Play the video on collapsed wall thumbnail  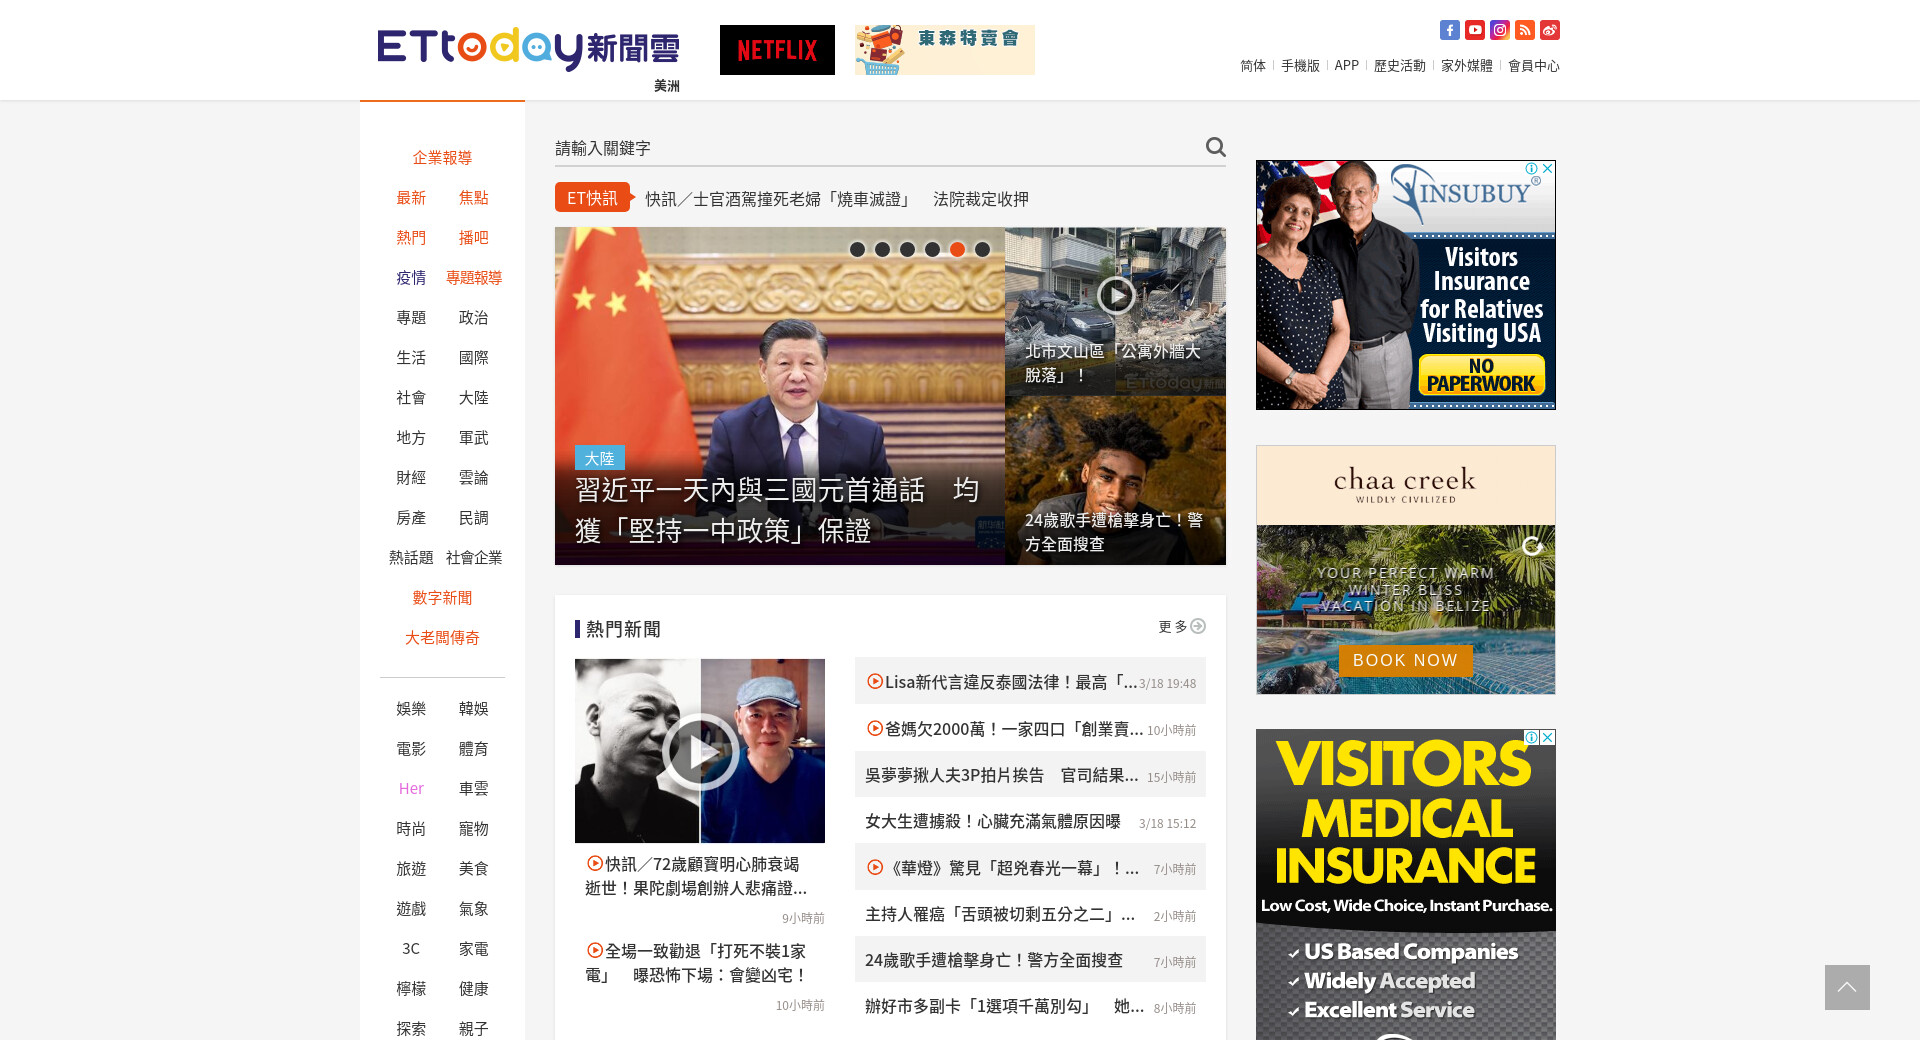tap(1115, 295)
